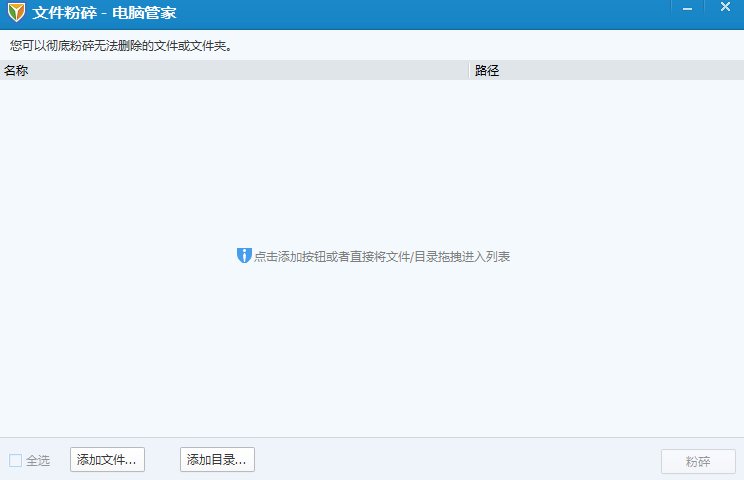Click the 文件粉碎 - 电脑管家 title text
Image resolution: width=744 pixels, height=480 pixels.
click(x=104, y=13)
